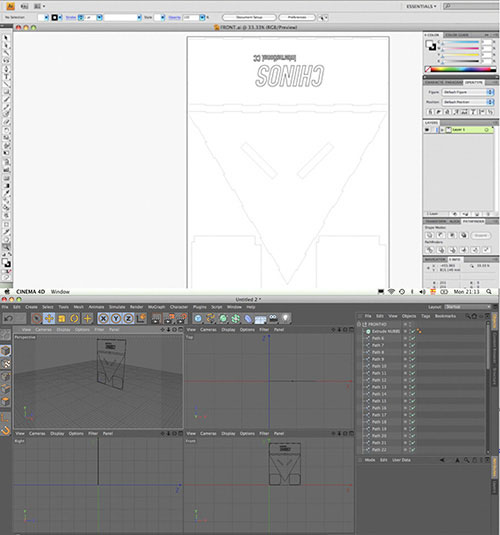The width and height of the screenshot is (500, 535).
Task: Click the green Array/modeling objects icon
Action: point(235,318)
